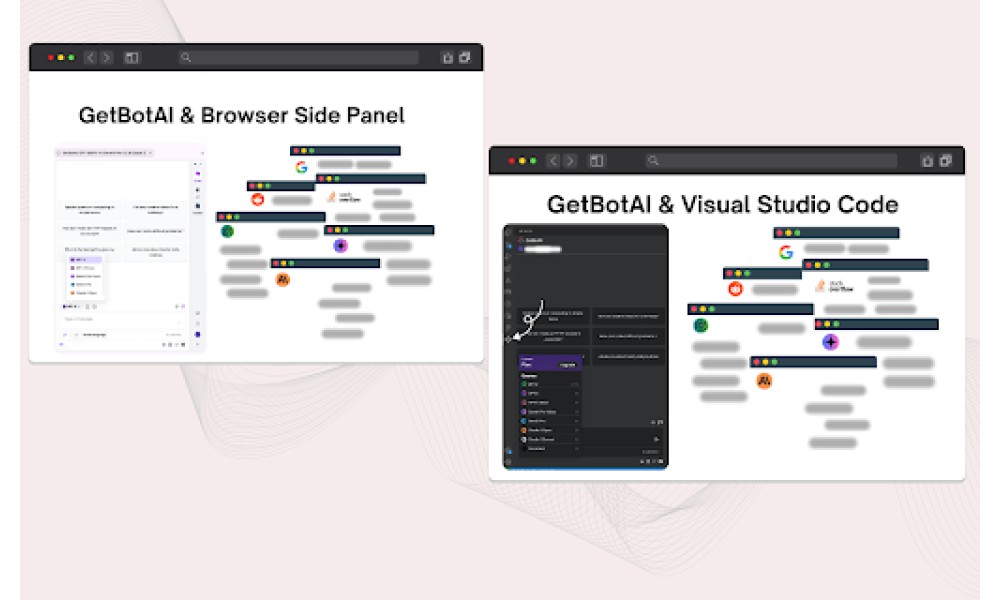Go back in the Visual Studio Code window
Viewport: 1000px width, 600px height.
554,161
